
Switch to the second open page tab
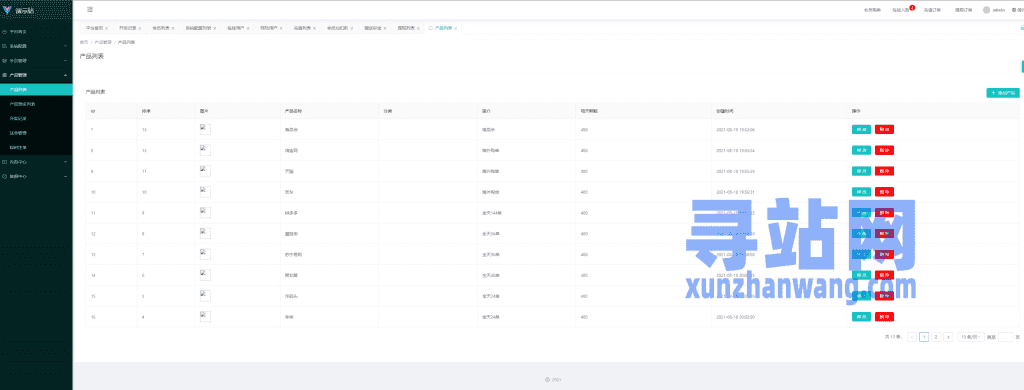130,29
